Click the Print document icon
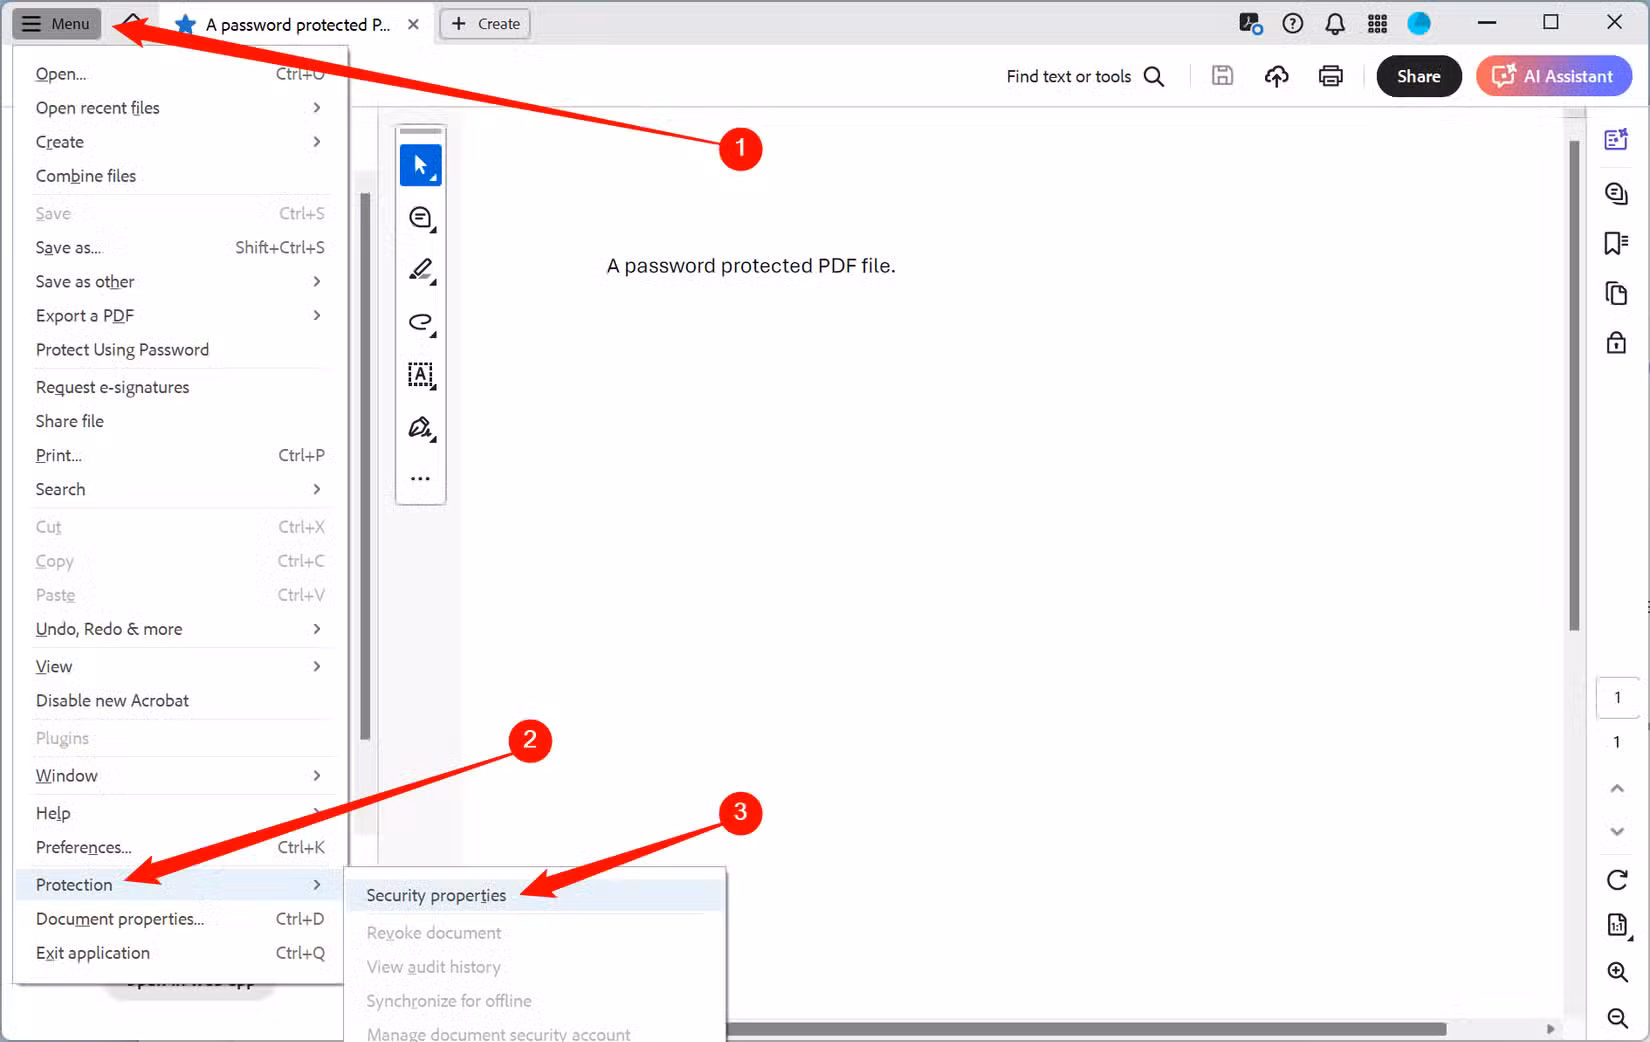Viewport: 1650px width, 1042px height. point(1330,75)
